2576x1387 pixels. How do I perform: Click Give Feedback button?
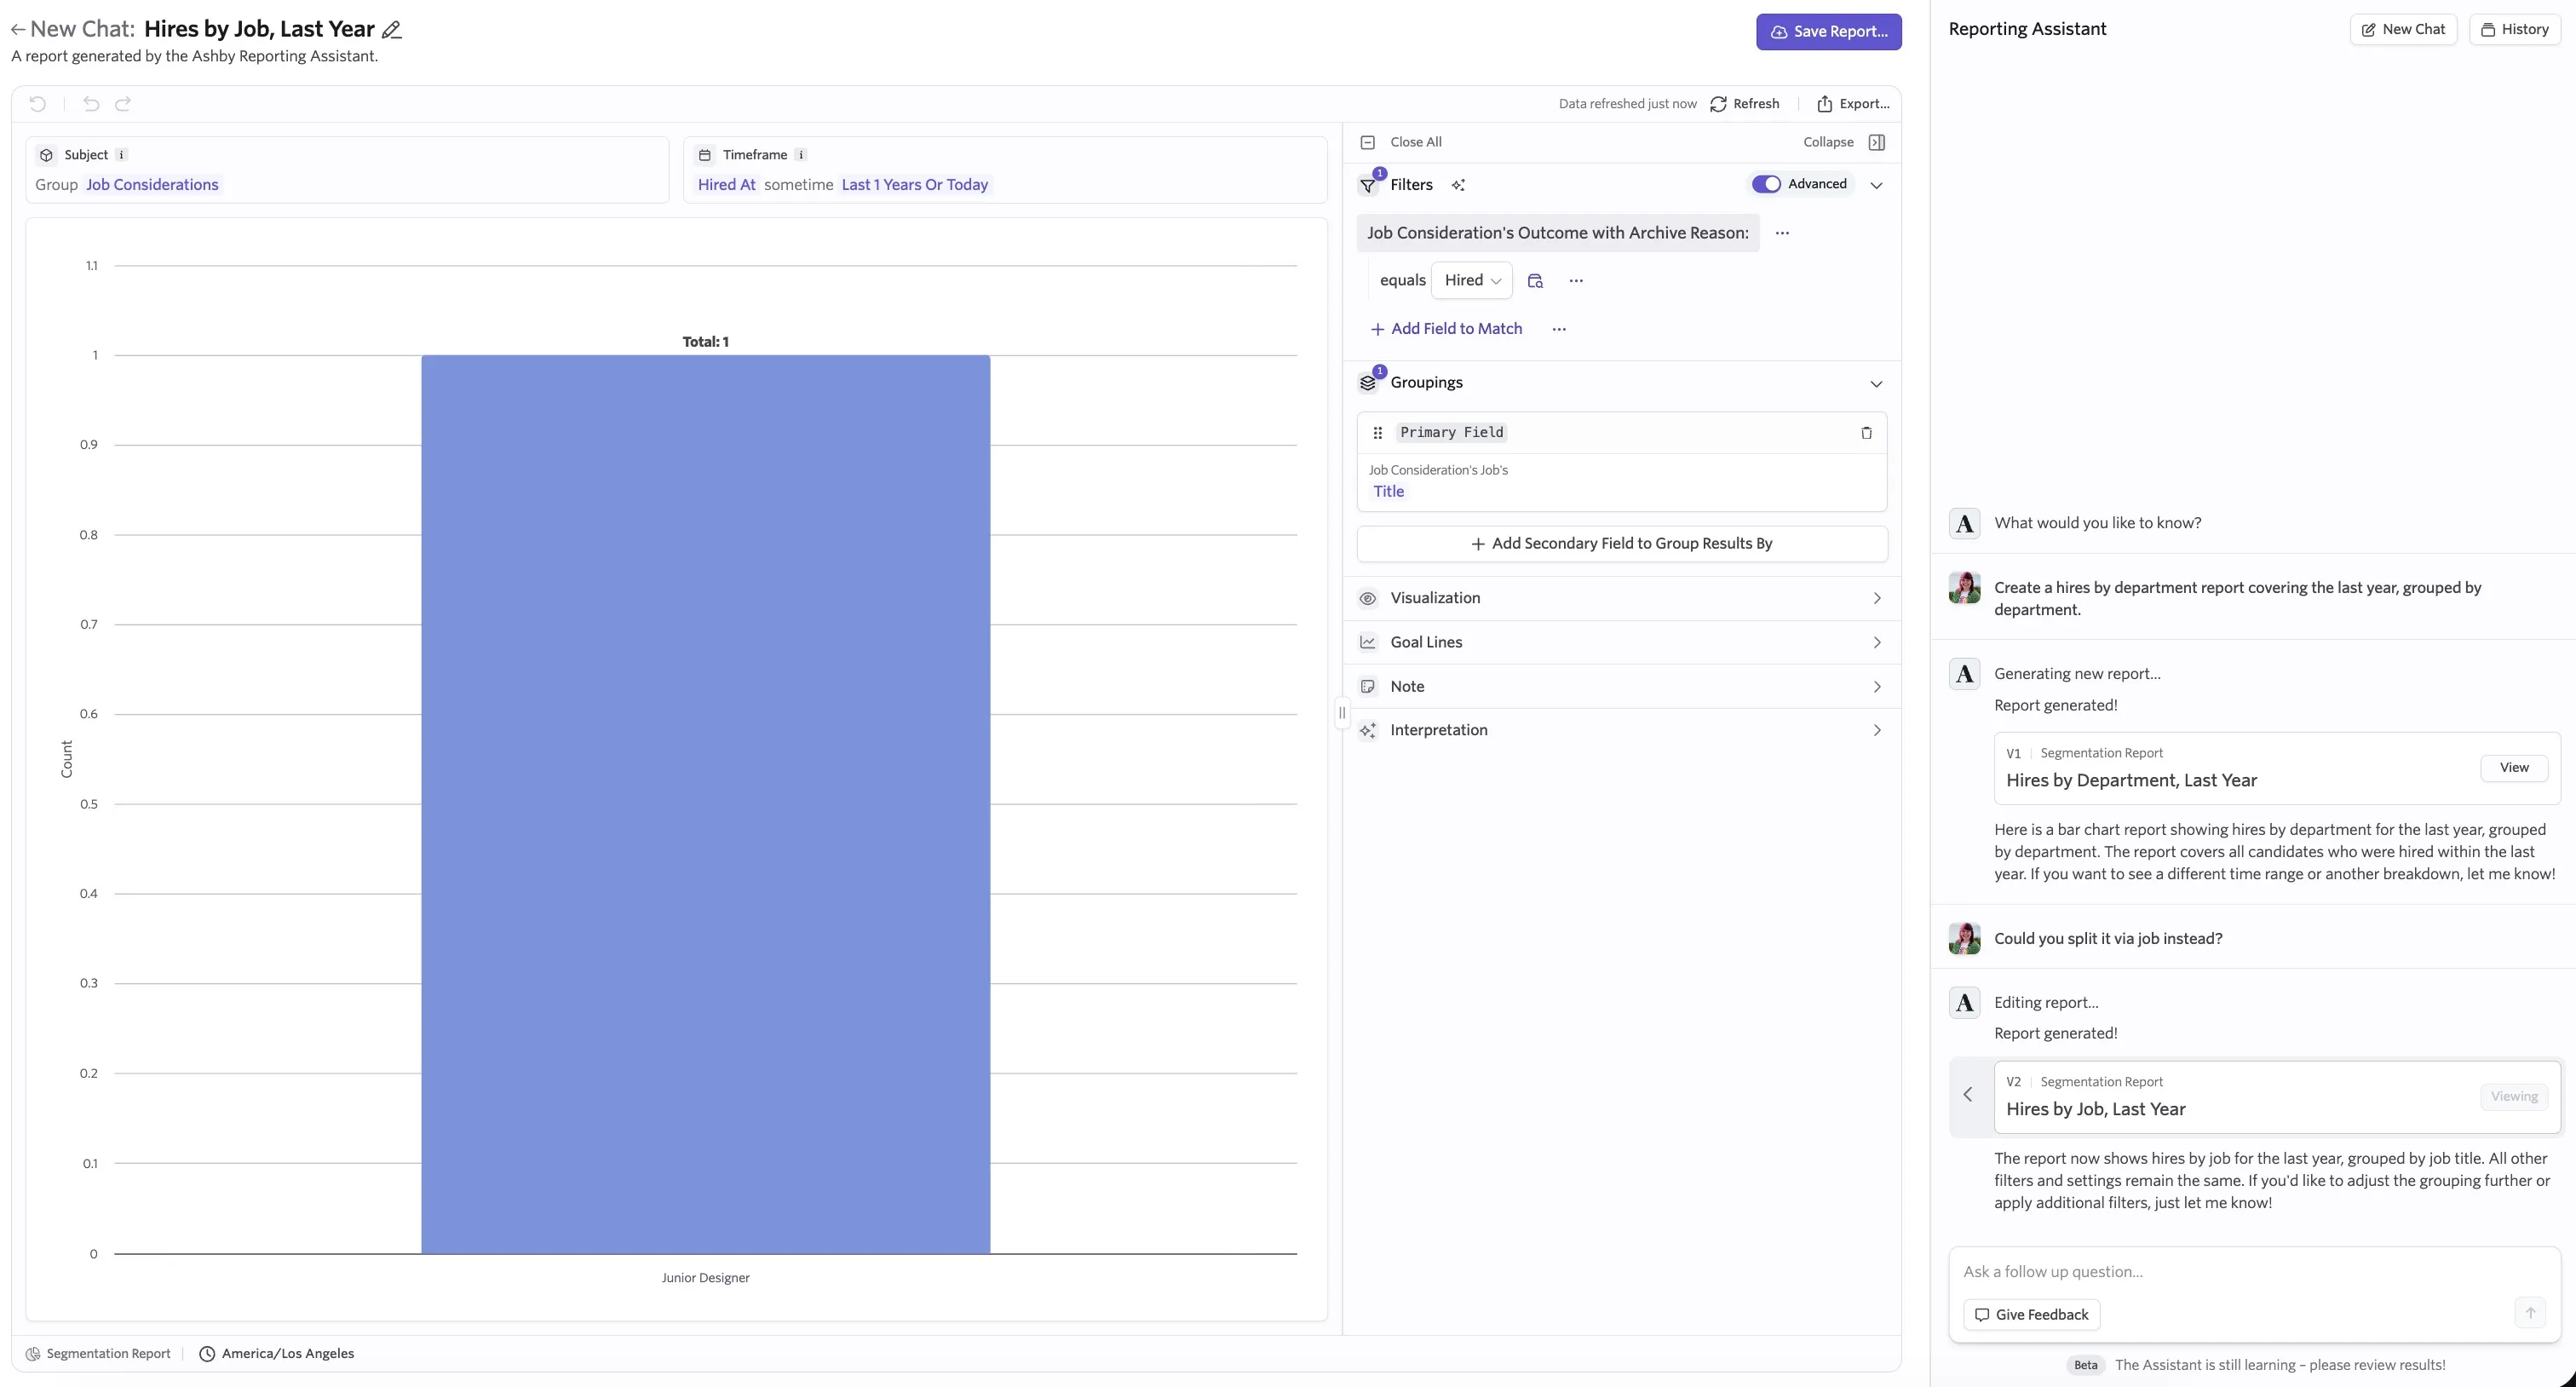coord(2032,1315)
